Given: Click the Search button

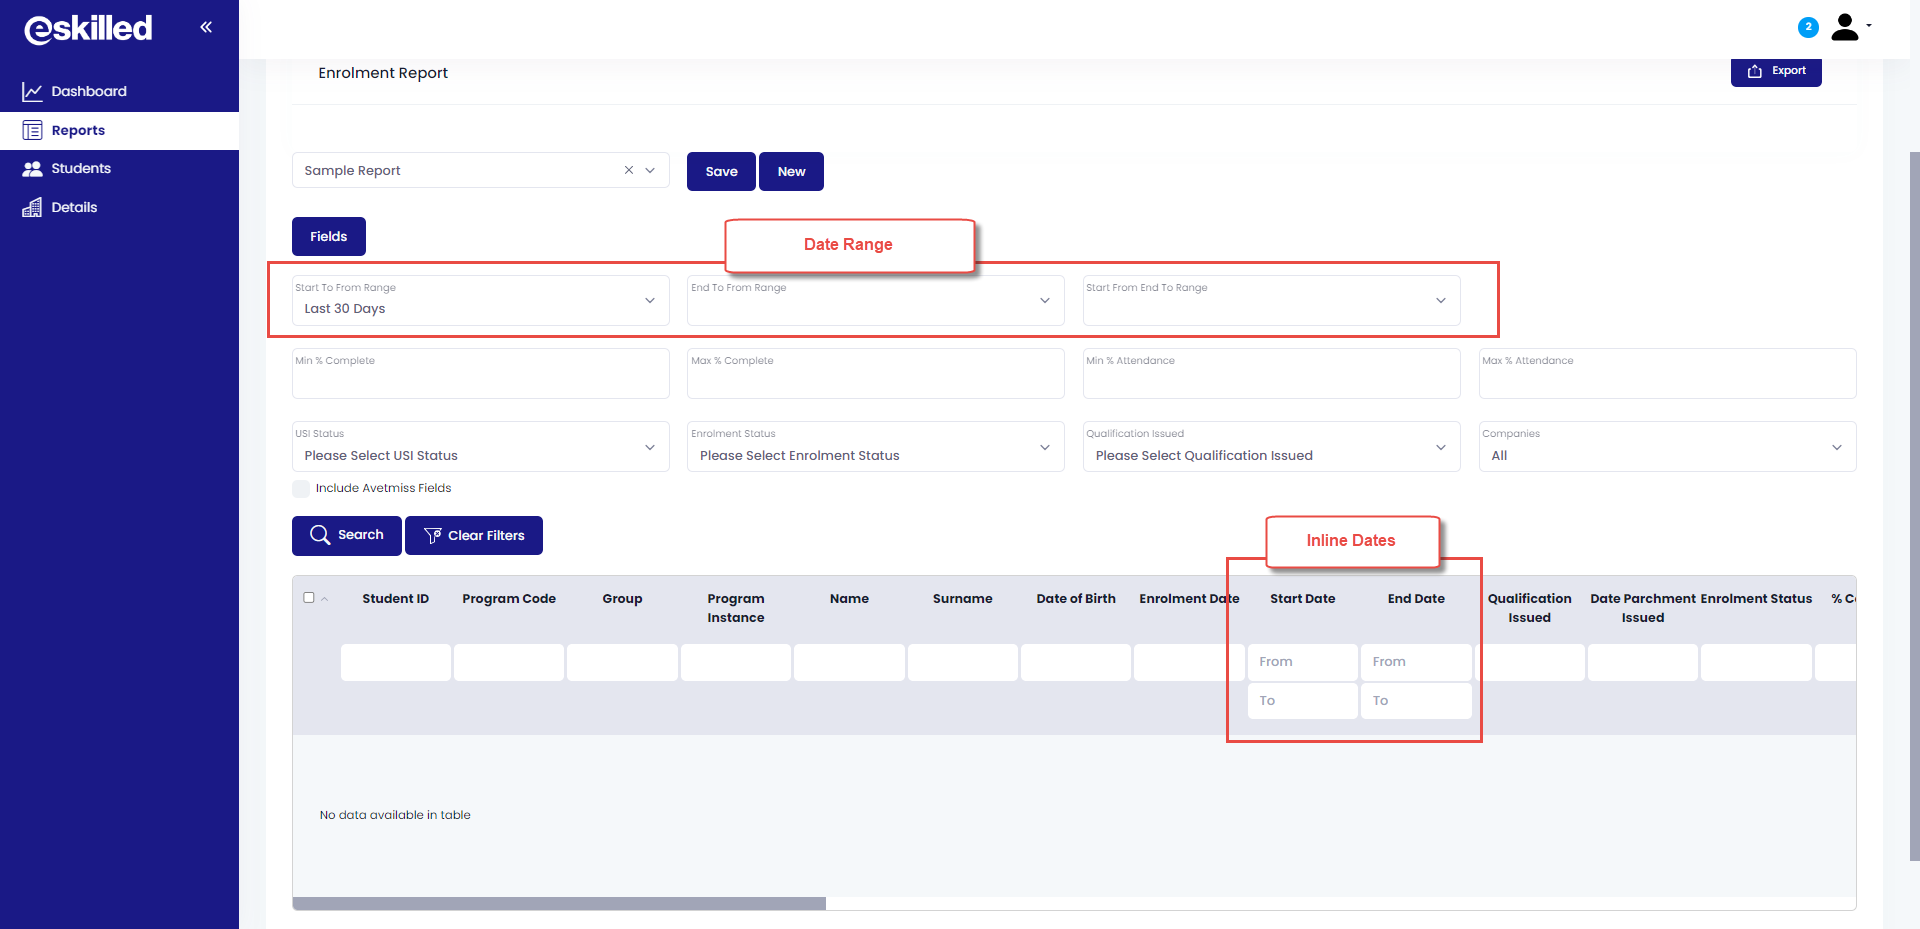Looking at the screenshot, I should 347,536.
